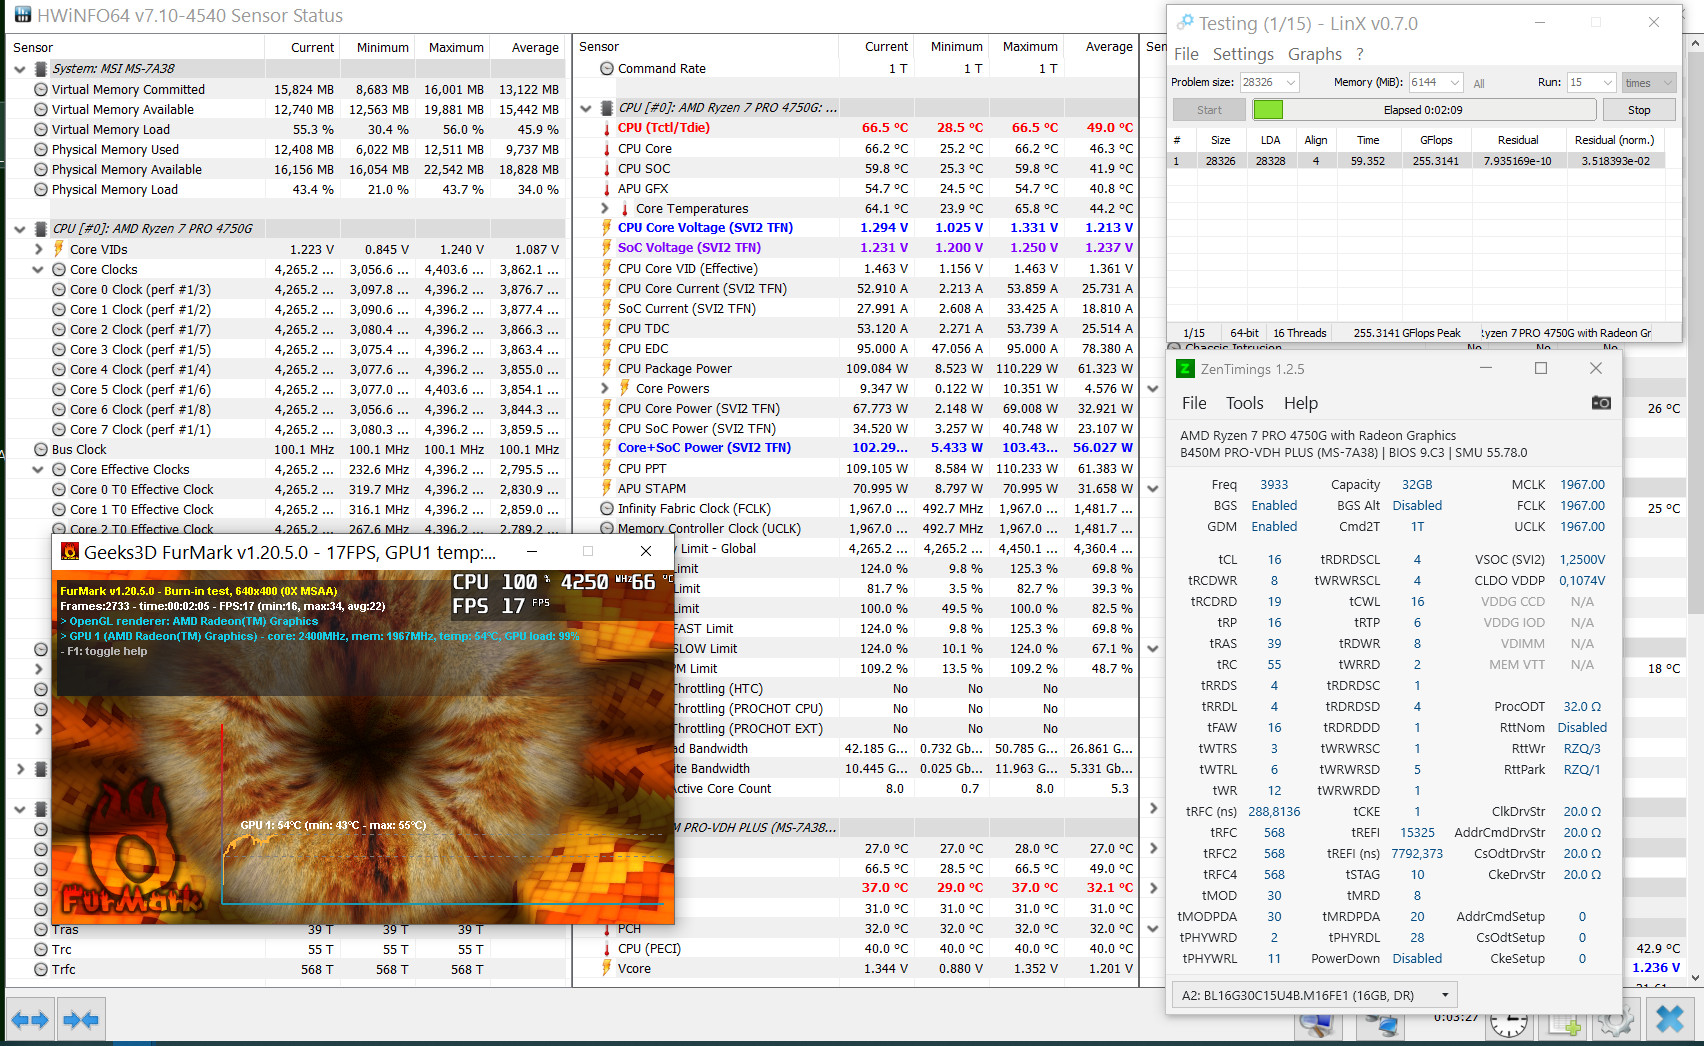Image resolution: width=1704 pixels, height=1046 pixels.
Task: Expand the Core Temperatures node
Action: coord(604,208)
